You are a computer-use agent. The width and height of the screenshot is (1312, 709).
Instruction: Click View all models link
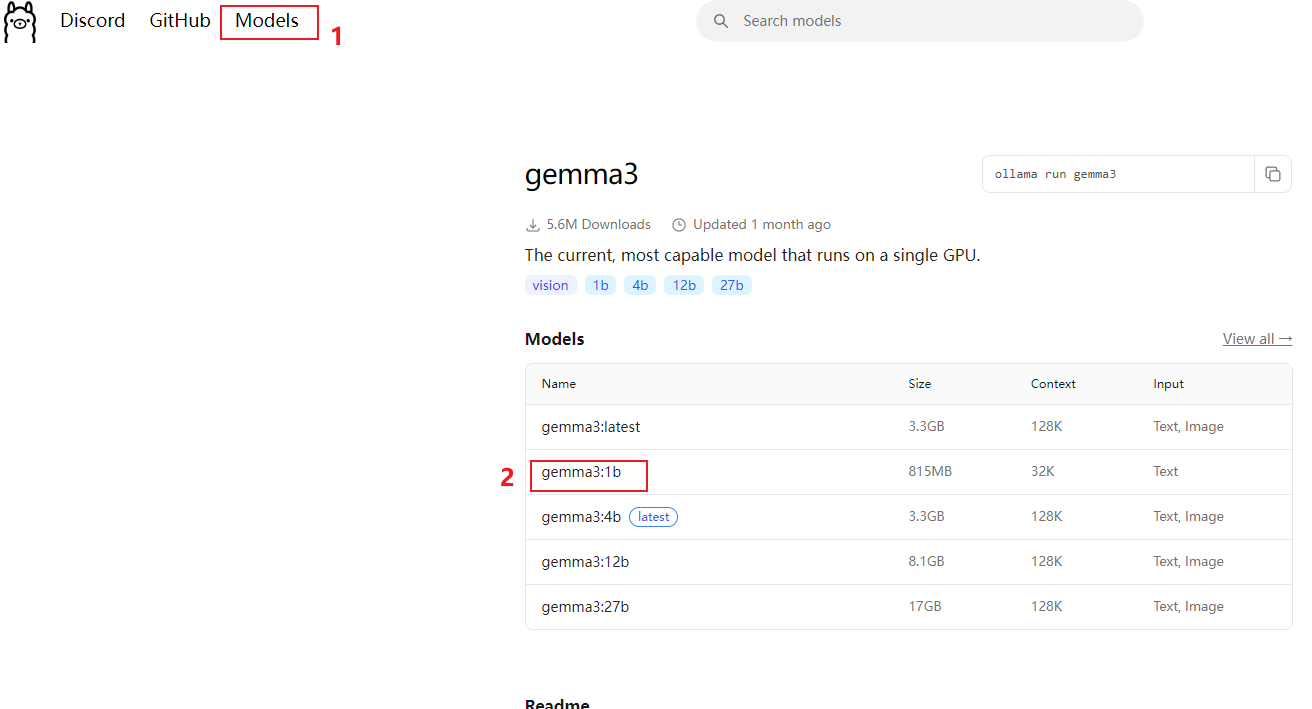[1257, 339]
